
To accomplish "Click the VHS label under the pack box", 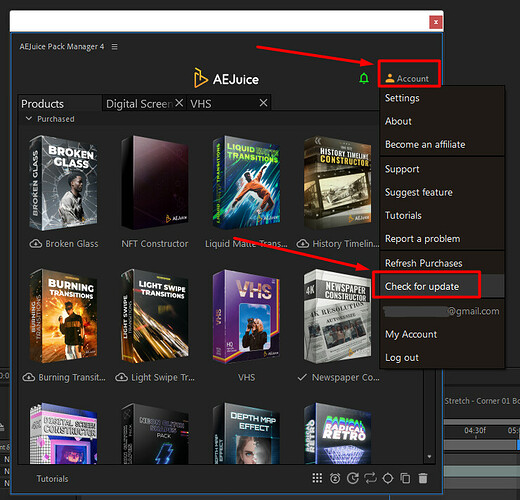I will (246, 377).
